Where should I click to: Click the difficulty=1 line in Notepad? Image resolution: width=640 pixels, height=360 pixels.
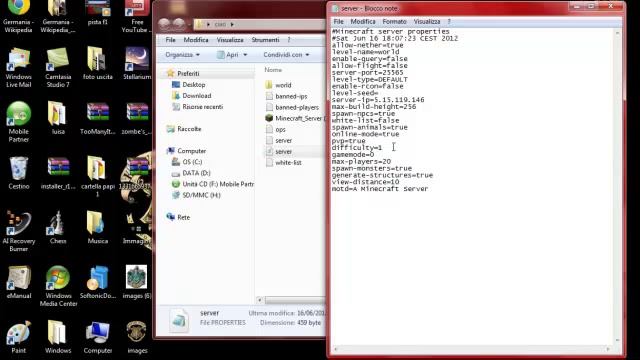[x=357, y=148]
